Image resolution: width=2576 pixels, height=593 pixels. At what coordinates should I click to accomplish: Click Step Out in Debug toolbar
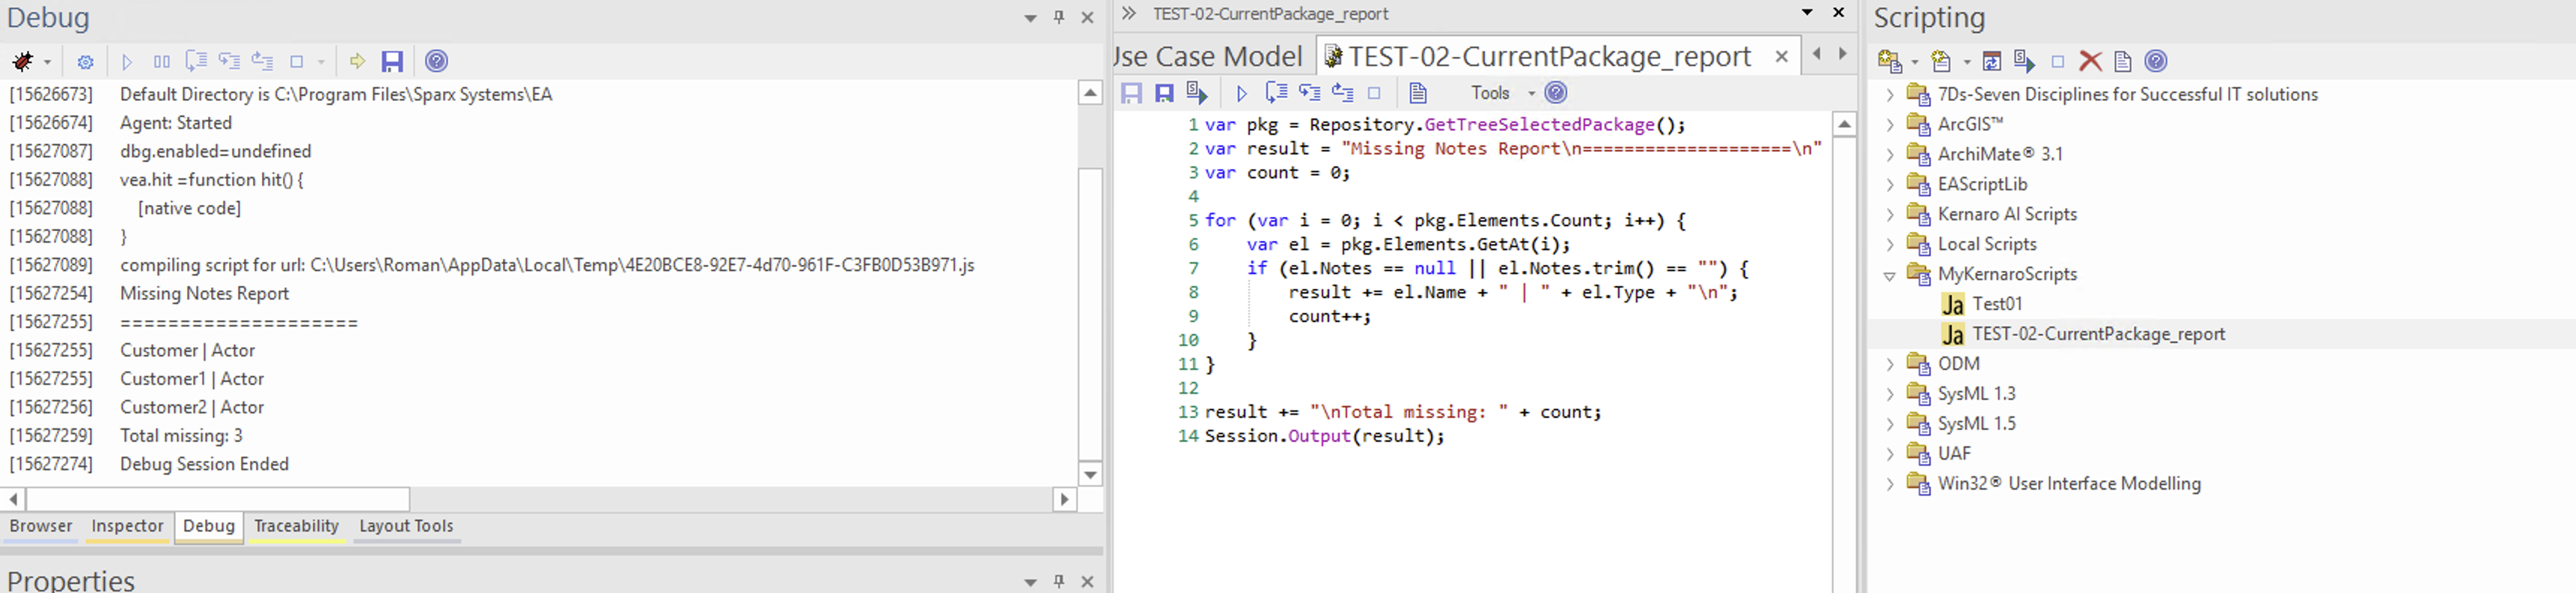coord(262,62)
